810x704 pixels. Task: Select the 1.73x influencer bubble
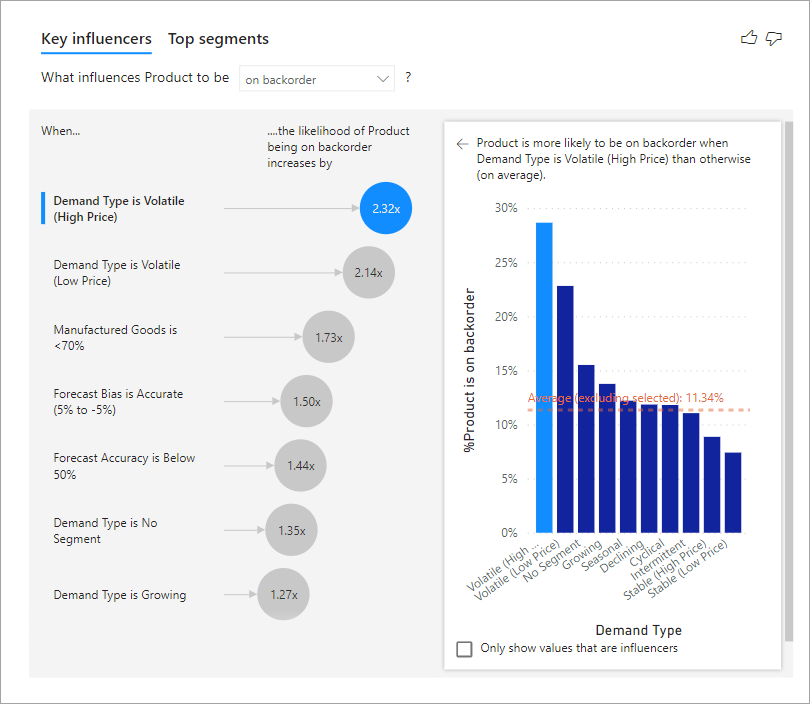pos(328,338)
